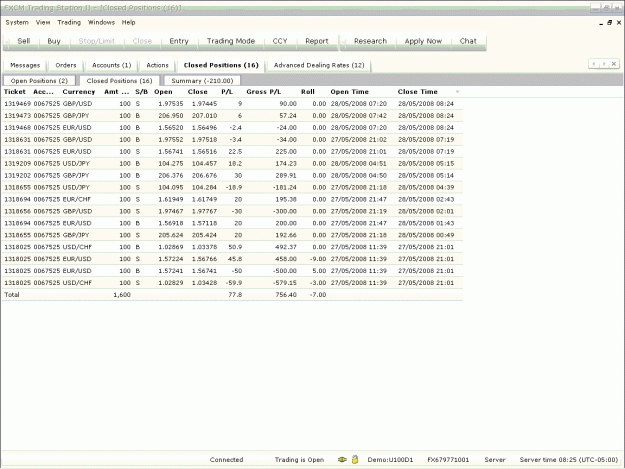
Task: Switch to the Messages tab
Action: tap(25, 65)
